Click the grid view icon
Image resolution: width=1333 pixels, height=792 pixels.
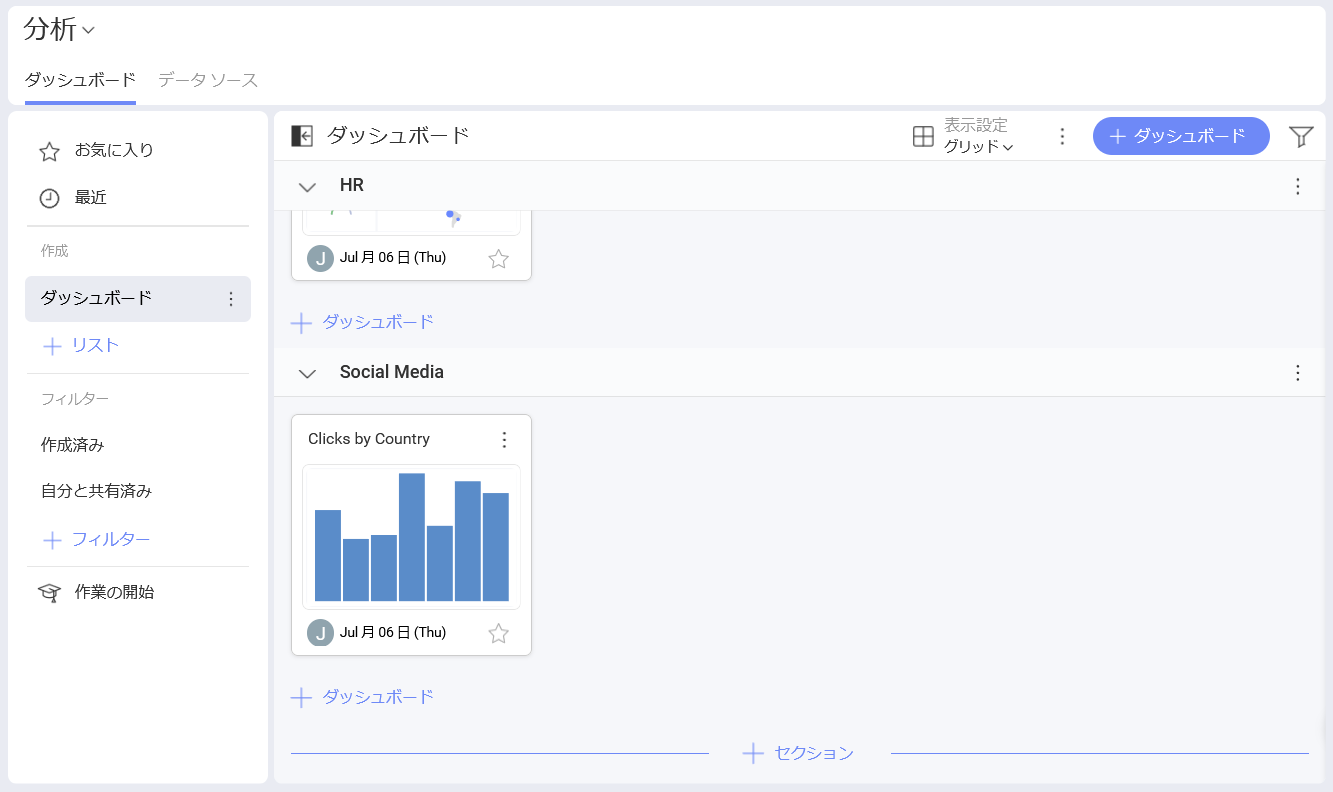(x=923, y=137)
